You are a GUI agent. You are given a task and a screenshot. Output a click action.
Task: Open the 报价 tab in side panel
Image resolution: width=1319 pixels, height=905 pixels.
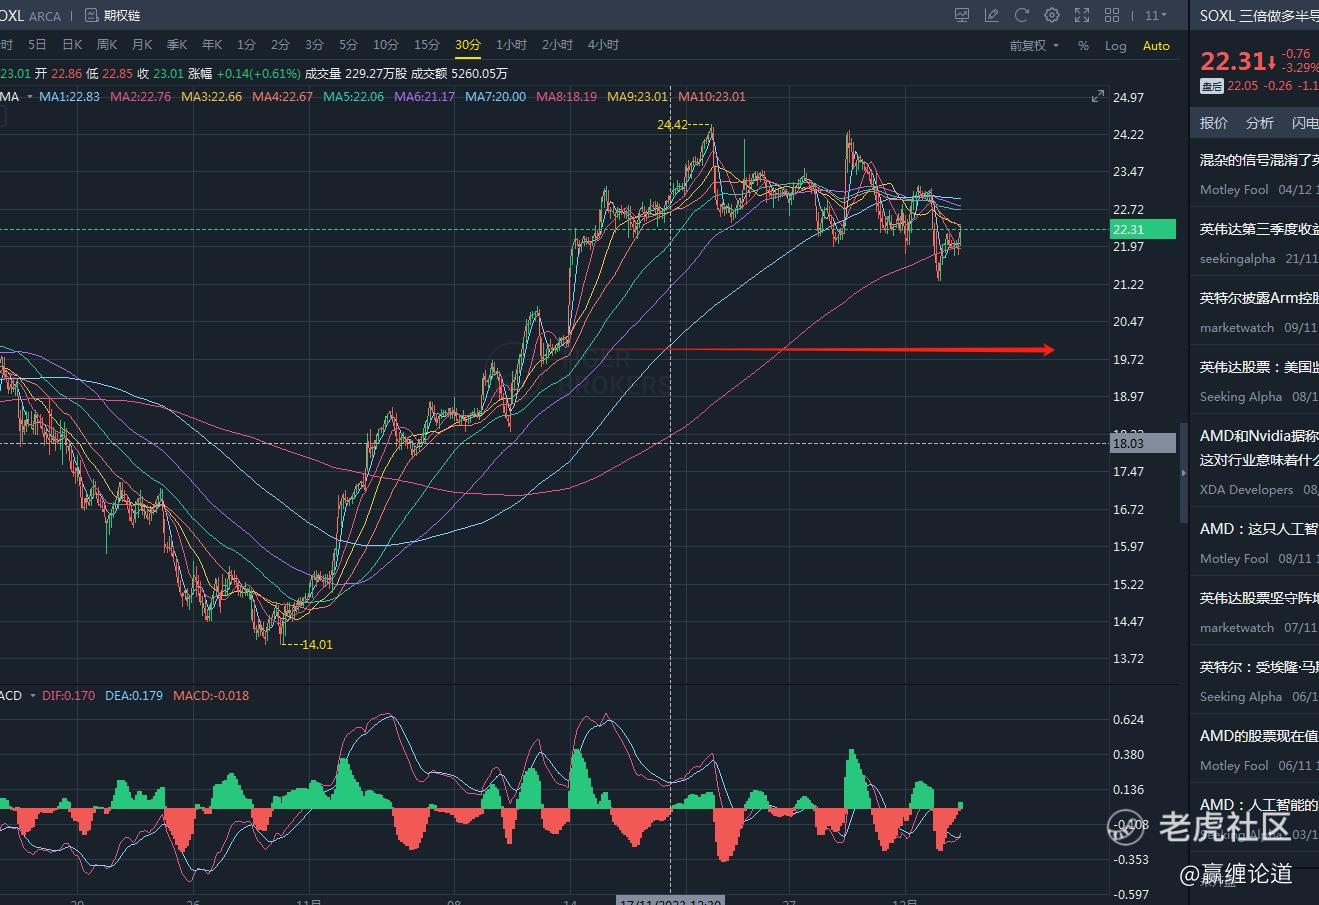tap(1214, 123)
